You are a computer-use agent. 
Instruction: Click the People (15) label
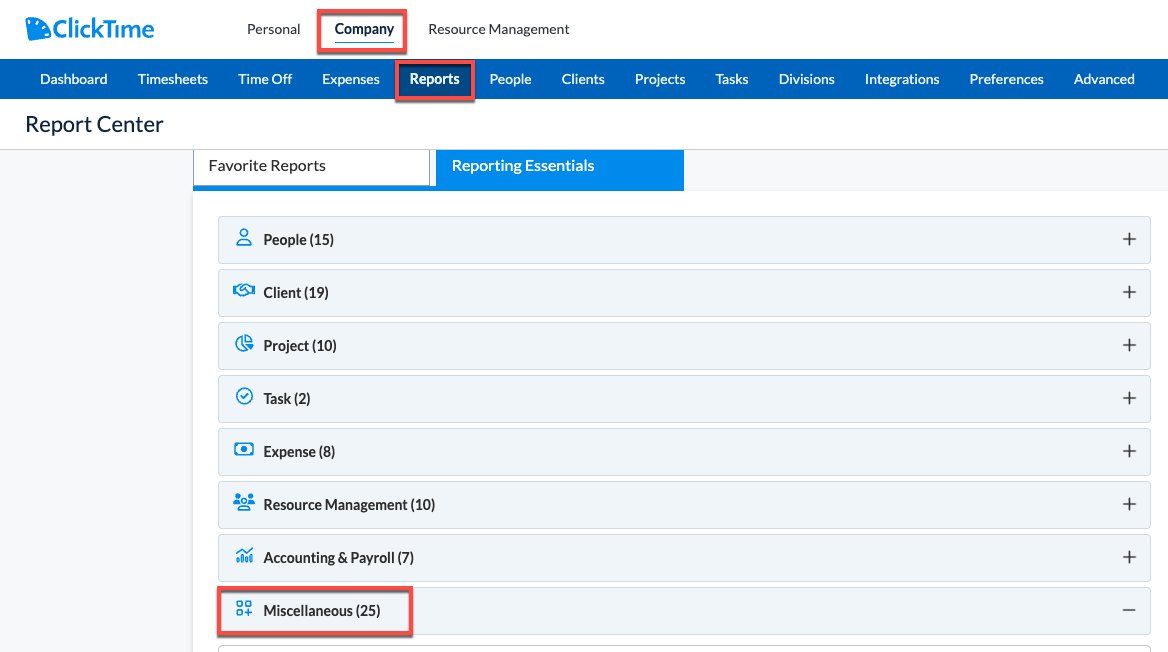point(298,240)
